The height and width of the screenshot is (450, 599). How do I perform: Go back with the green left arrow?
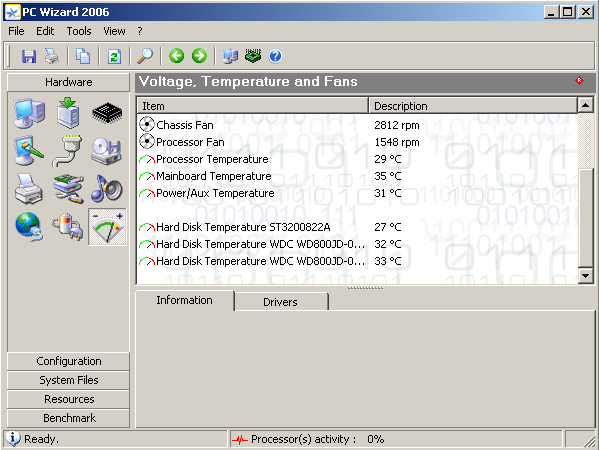pos(176,56)
